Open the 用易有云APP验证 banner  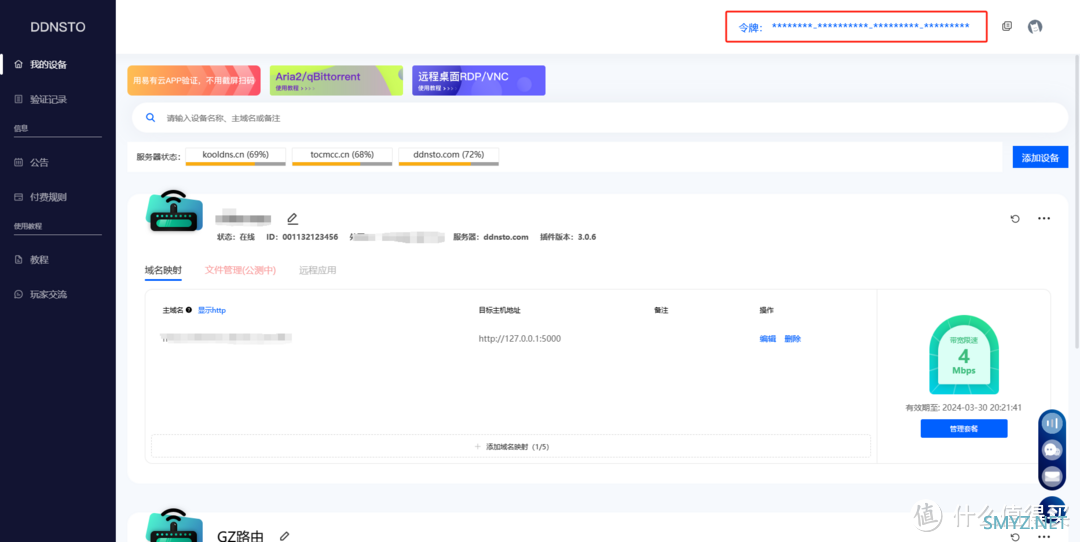[x=194, y=80]
